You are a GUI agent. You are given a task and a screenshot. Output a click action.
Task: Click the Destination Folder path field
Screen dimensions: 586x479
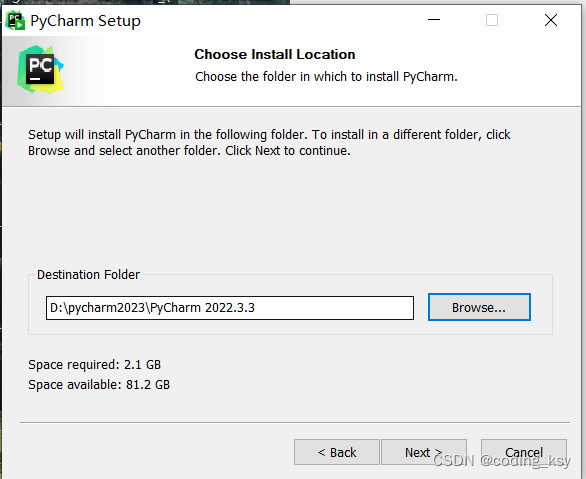pyautogui.click(x=229, y=308)
